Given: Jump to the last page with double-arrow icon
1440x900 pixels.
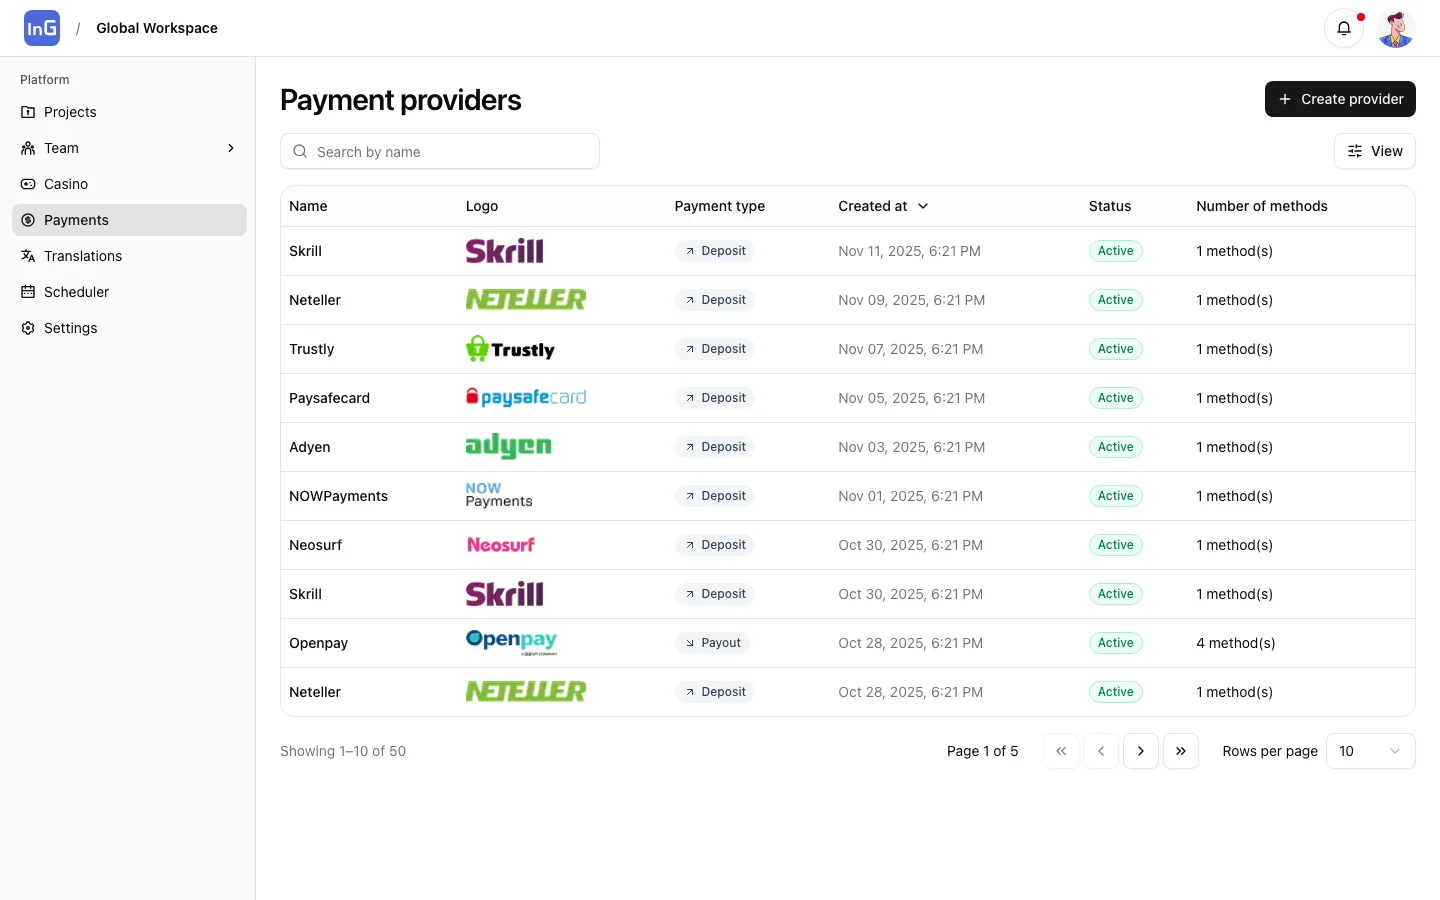Looking at the screenshot, I should coord(1181,751).
